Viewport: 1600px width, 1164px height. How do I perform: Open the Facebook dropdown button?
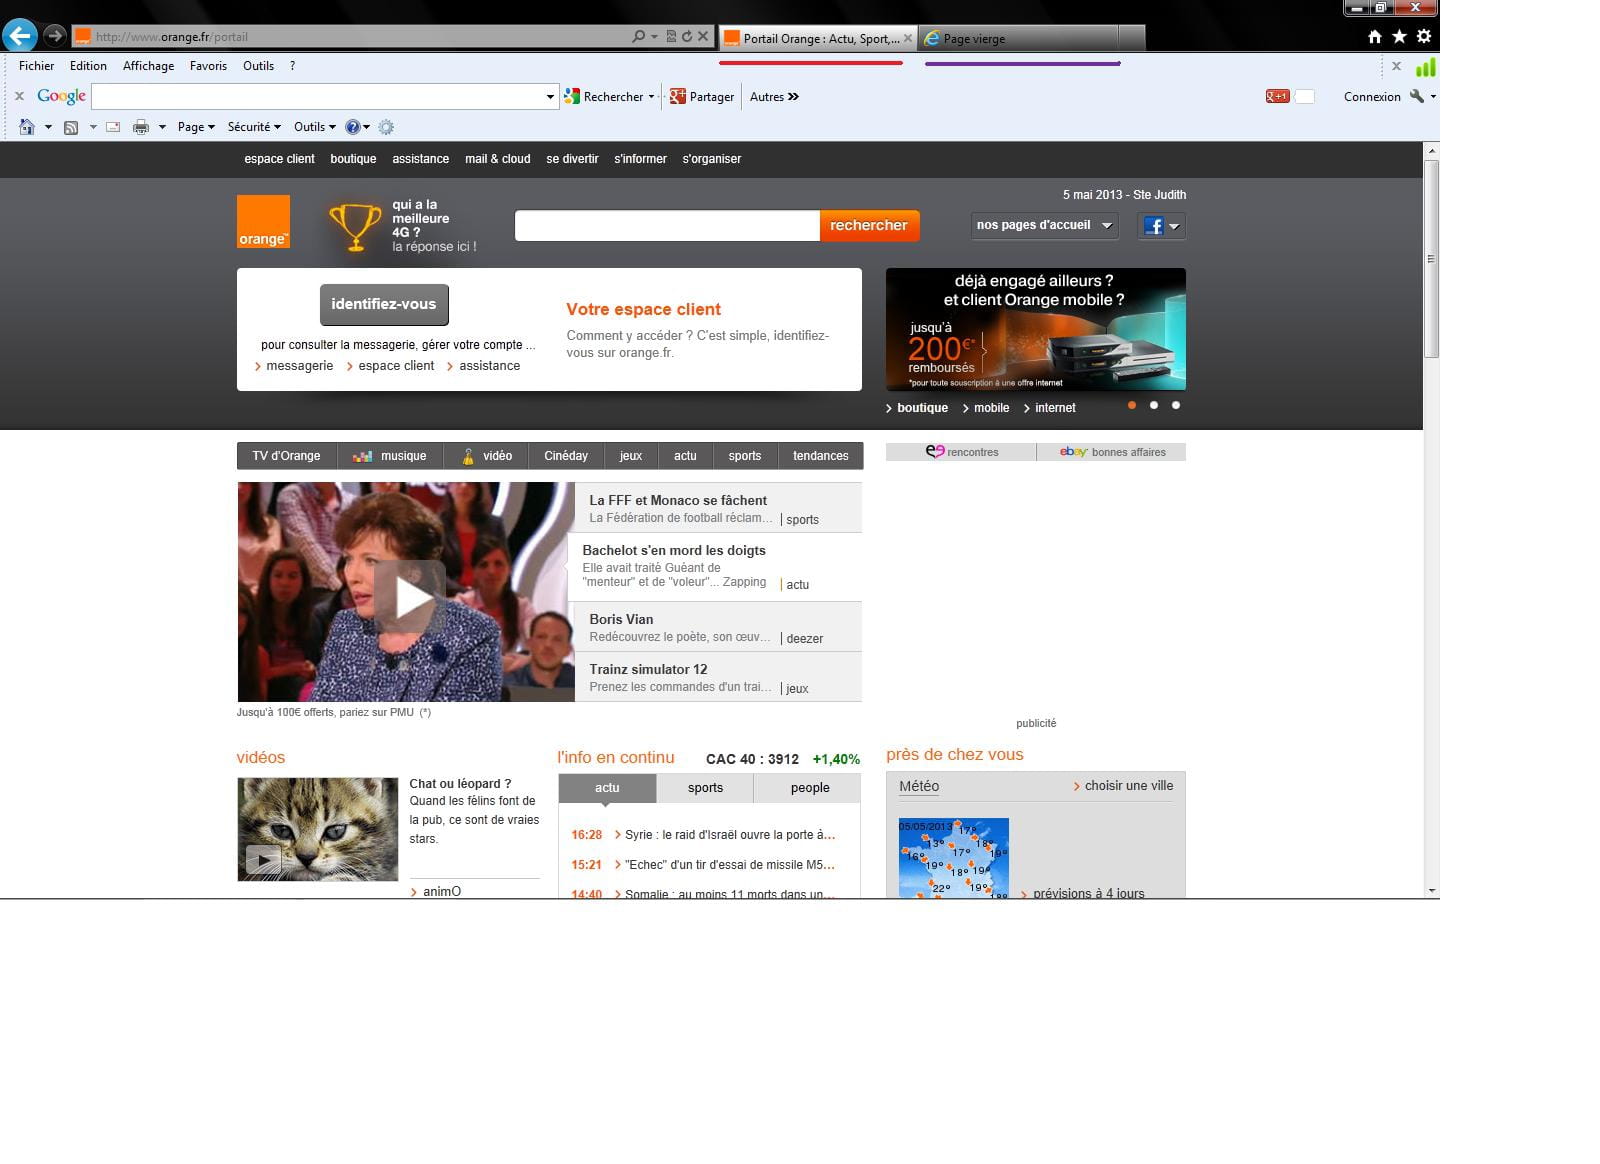pyautogui.click(x=1162, y=226)
